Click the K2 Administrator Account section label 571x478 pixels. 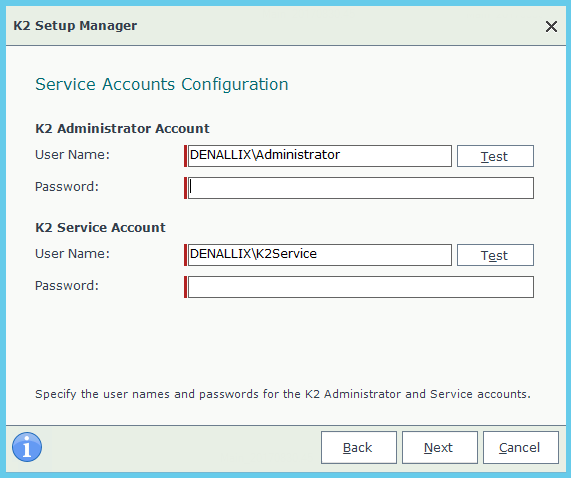coord(122,129)
